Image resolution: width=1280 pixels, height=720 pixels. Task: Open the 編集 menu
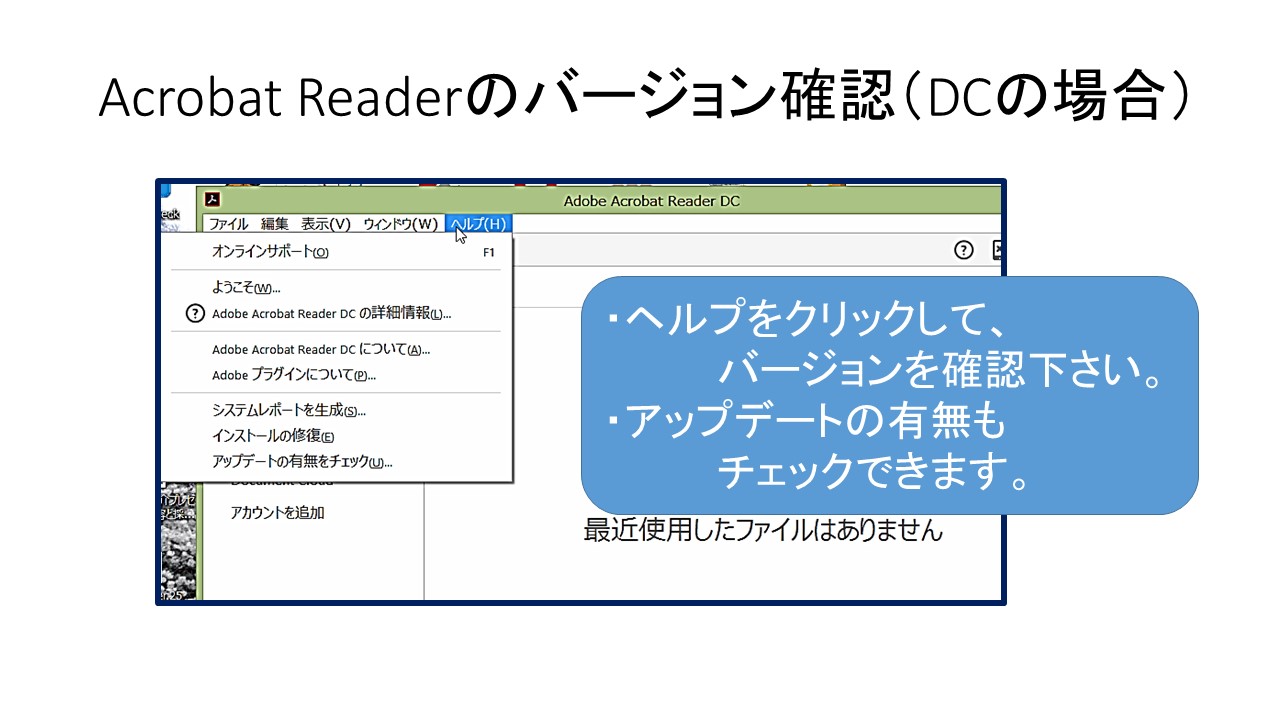275,224
